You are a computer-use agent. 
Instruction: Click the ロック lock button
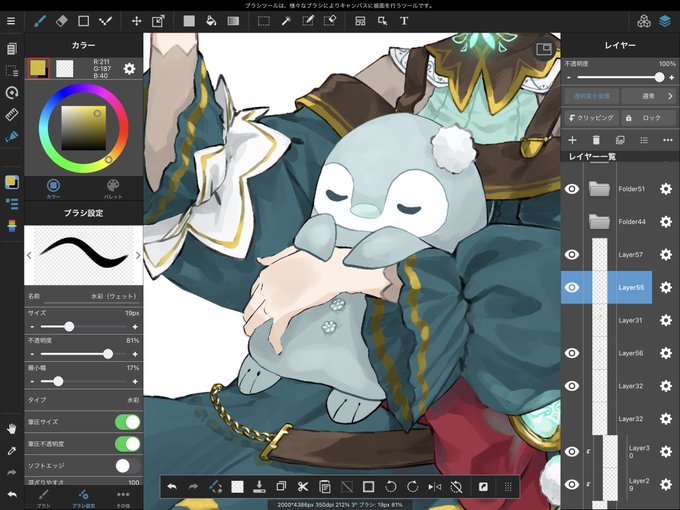pos(649,118)
